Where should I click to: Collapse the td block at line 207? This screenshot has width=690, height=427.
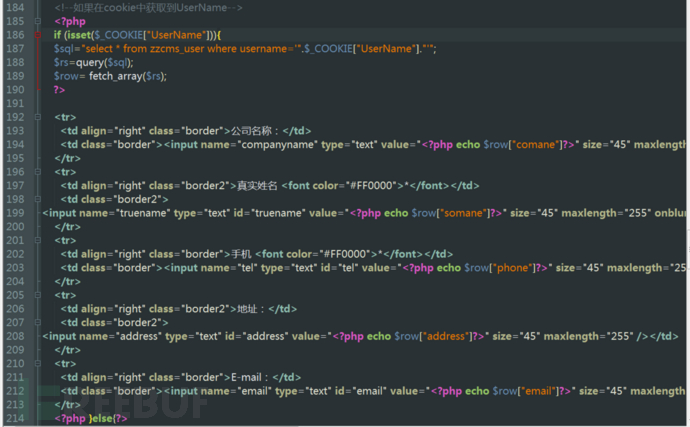(x=38, y=322)
